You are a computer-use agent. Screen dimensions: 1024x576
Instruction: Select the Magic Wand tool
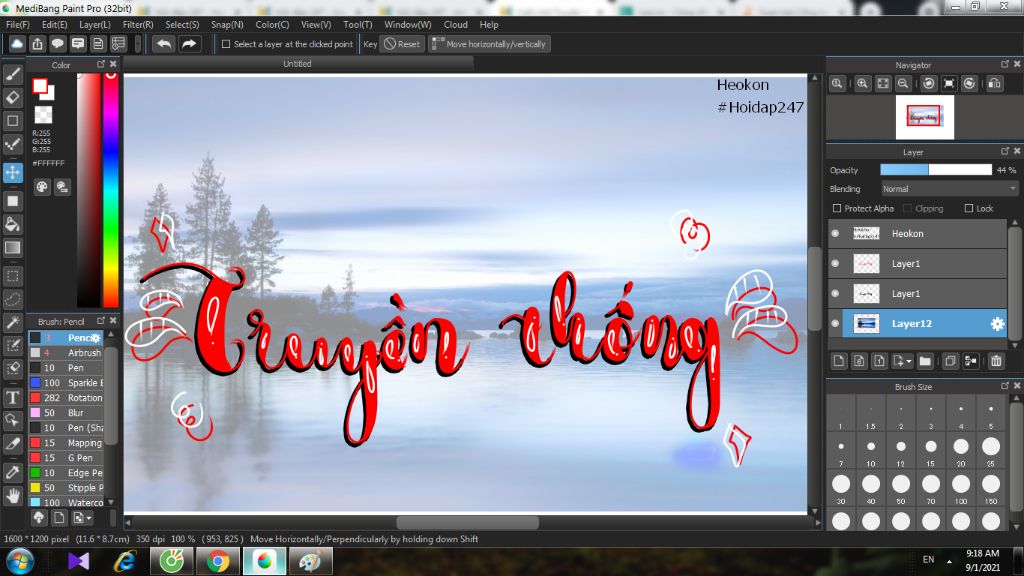[12, 323]
